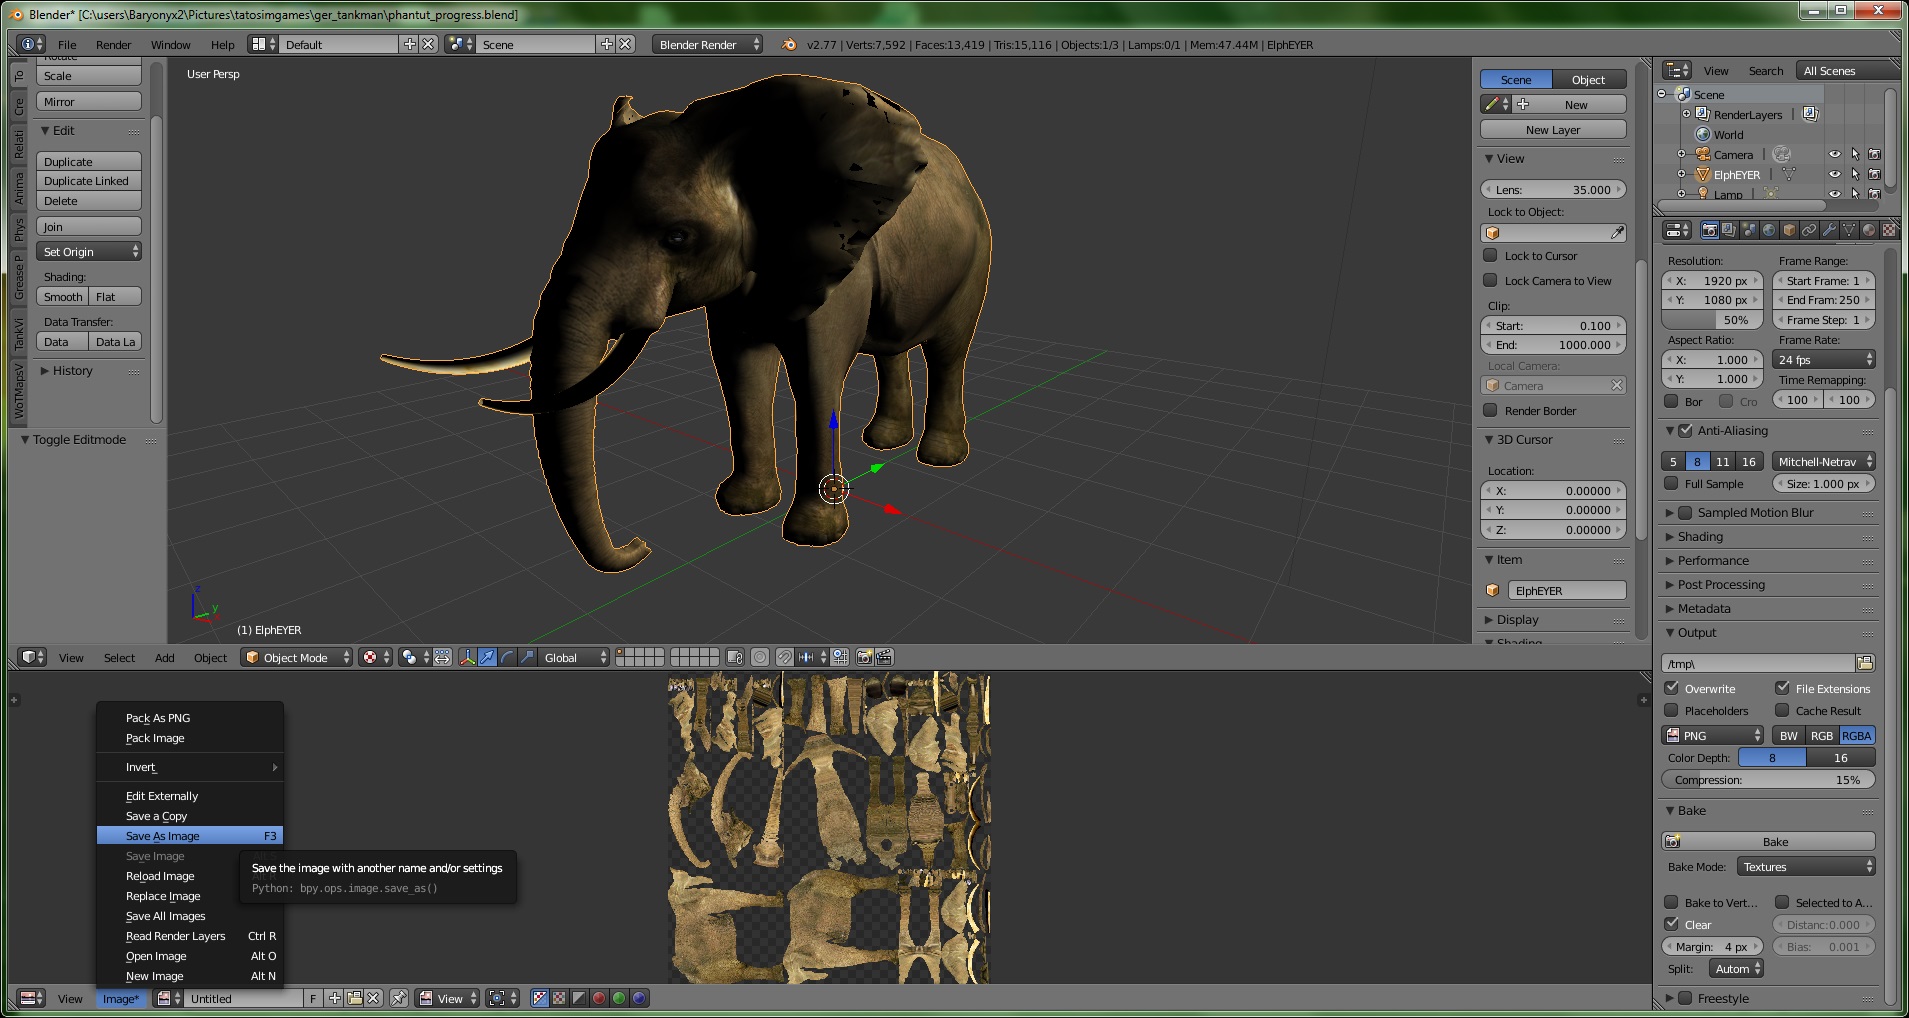Viewport: 1909px width, 1018px height.
Task: Adjust the PNG Compression slider
Action: click(x=1767, y=780)
